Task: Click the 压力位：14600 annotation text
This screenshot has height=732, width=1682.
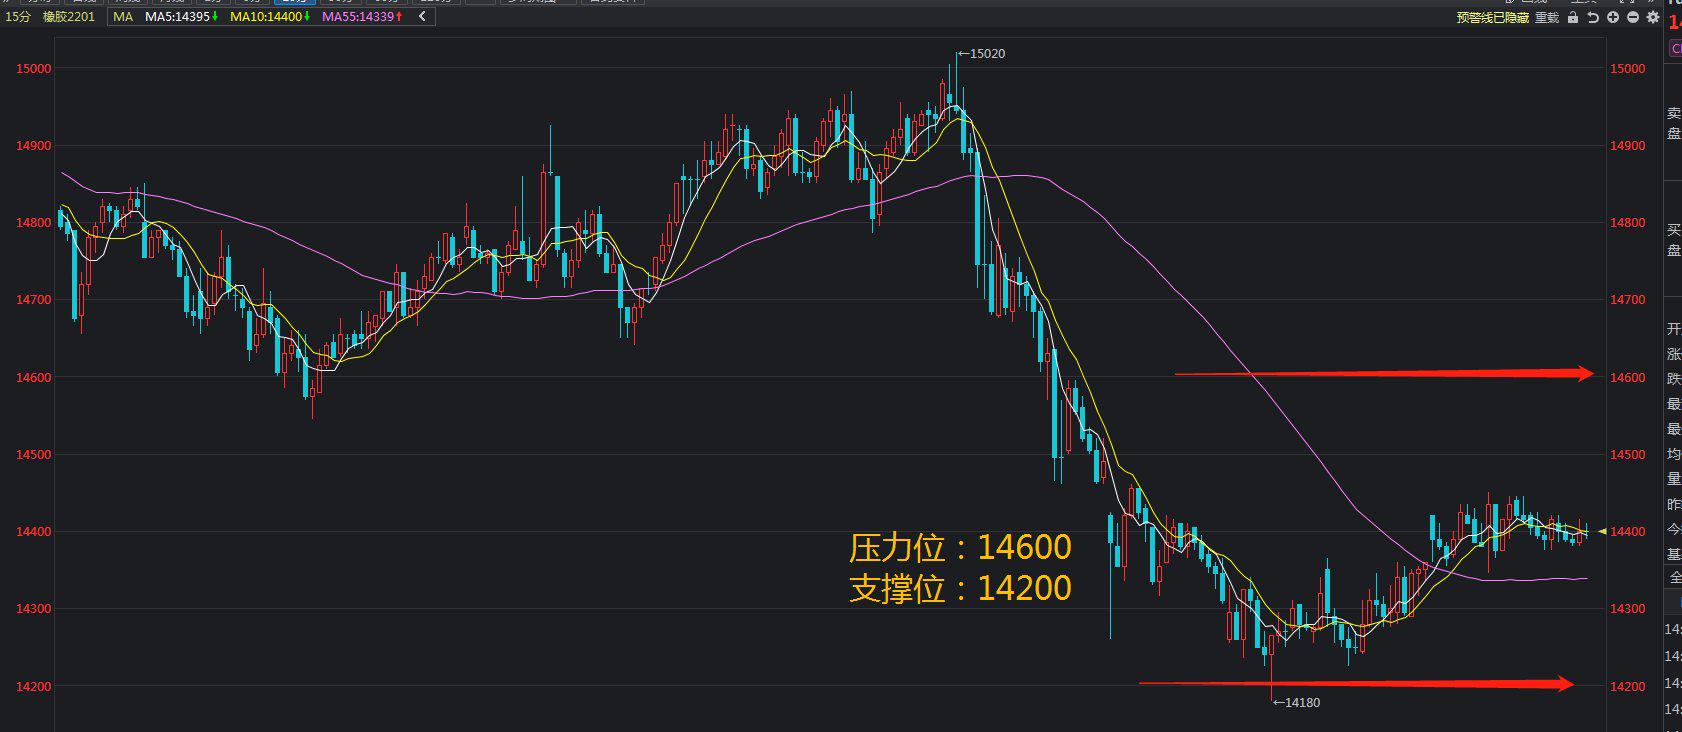Action: tap(960, 547)
